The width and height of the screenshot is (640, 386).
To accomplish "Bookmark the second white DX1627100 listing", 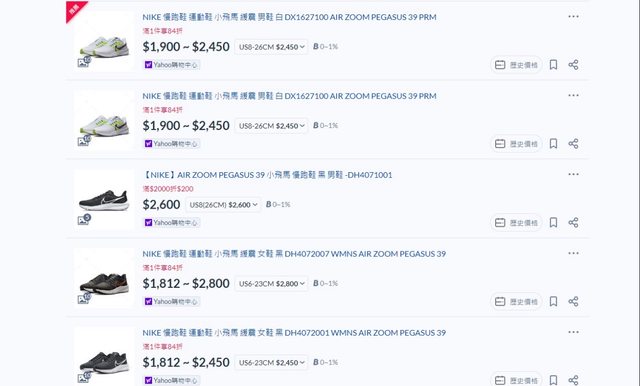I will click(553, 144).
